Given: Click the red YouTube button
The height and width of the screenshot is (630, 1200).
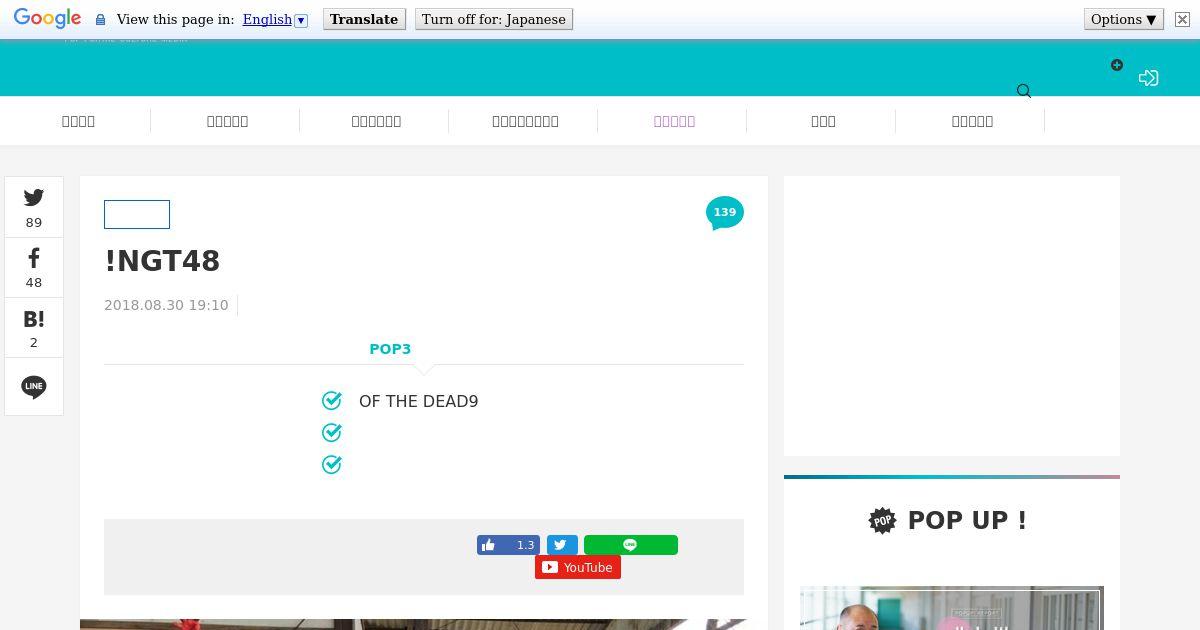Looking at the screenshot, I should 578,567.
